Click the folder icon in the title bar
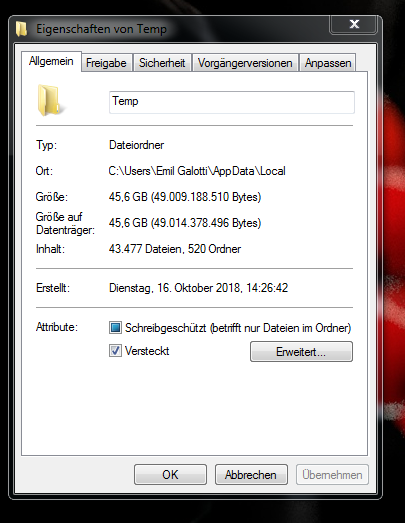This screenshot has width=405, height=523. [21, 29]
